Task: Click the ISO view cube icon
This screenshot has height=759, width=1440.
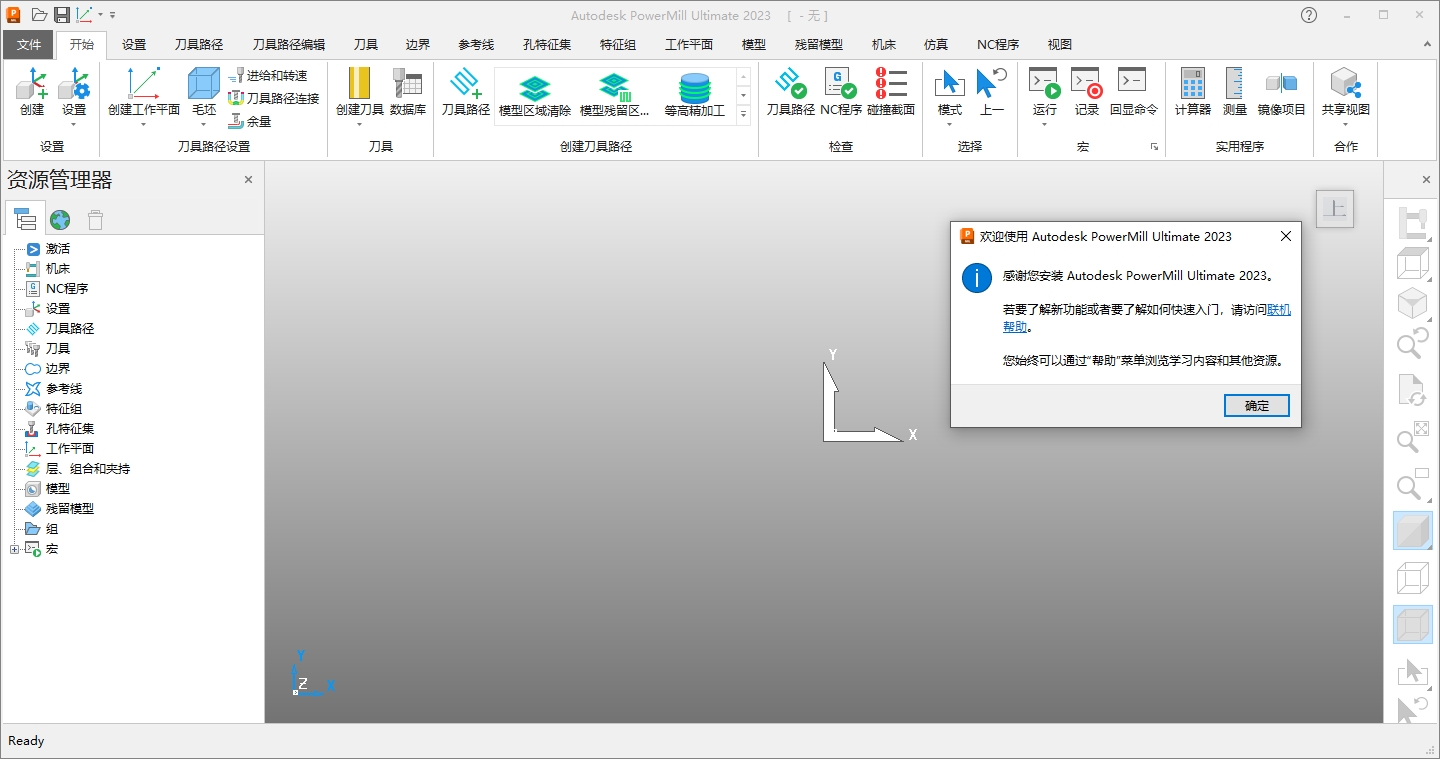Action: coord(1413,302)
